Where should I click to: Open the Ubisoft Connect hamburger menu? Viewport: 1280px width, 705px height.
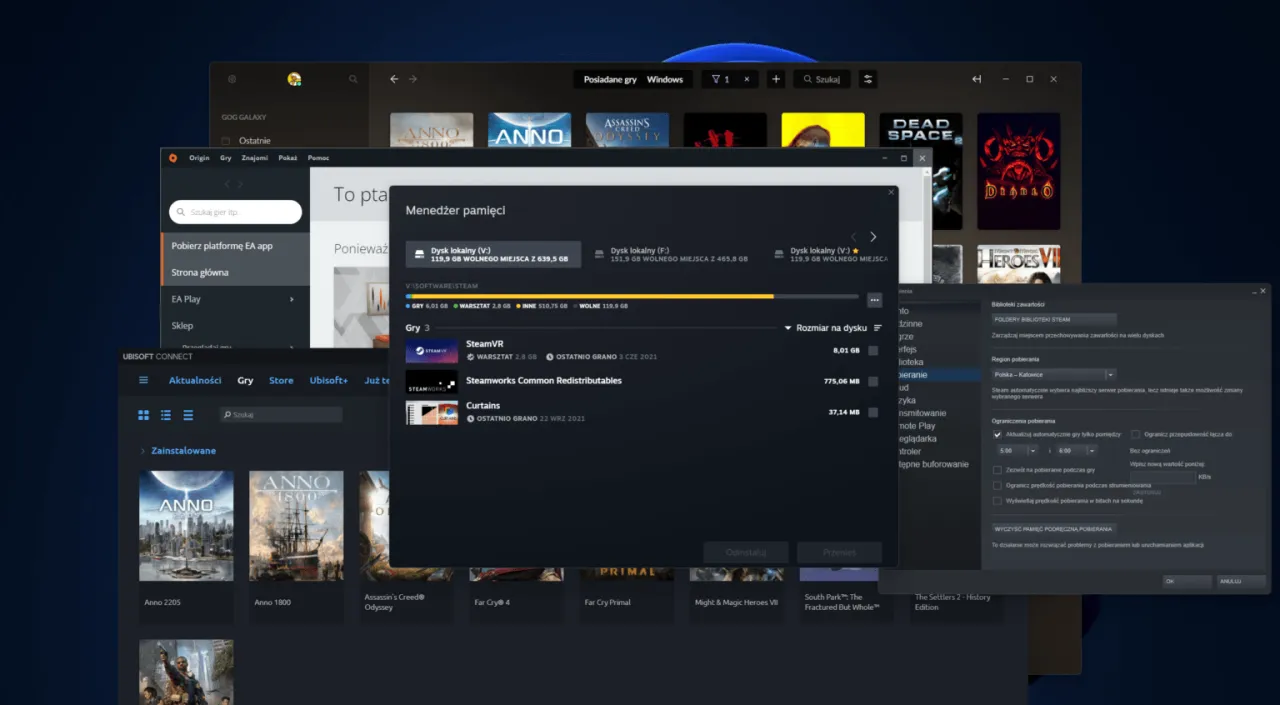[143, 380]
